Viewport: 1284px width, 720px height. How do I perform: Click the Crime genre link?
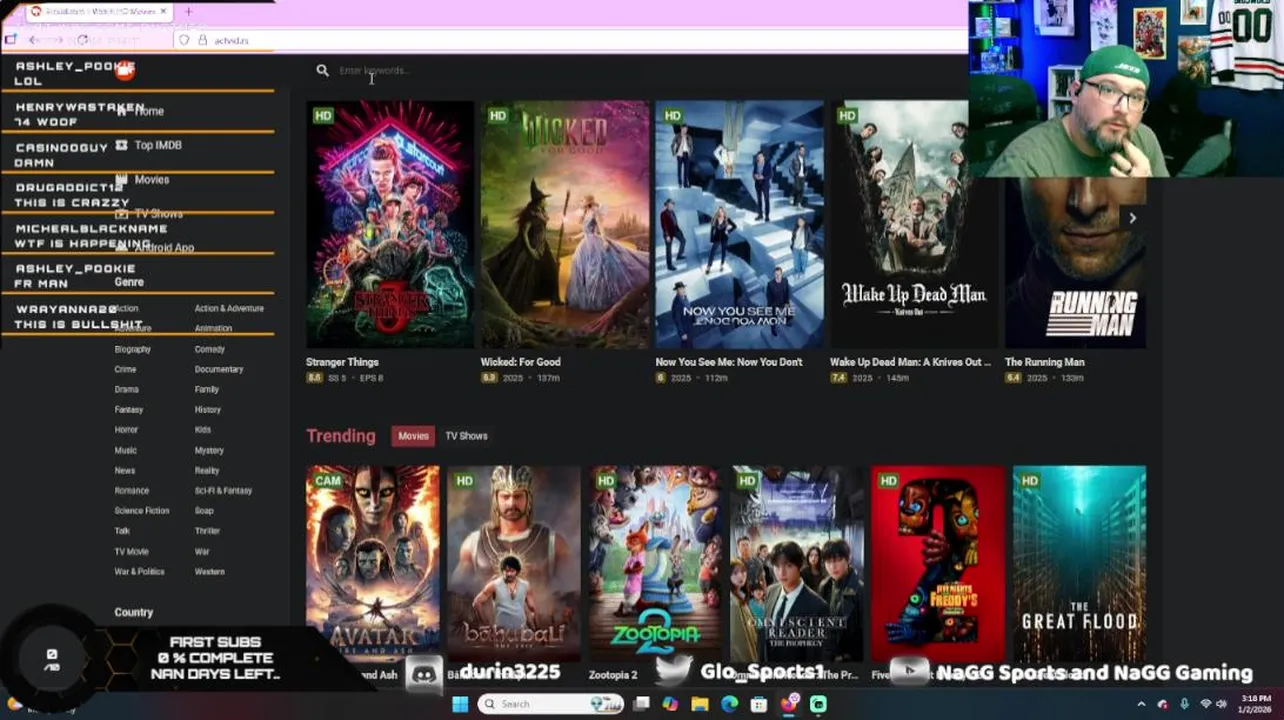(125, 370)
